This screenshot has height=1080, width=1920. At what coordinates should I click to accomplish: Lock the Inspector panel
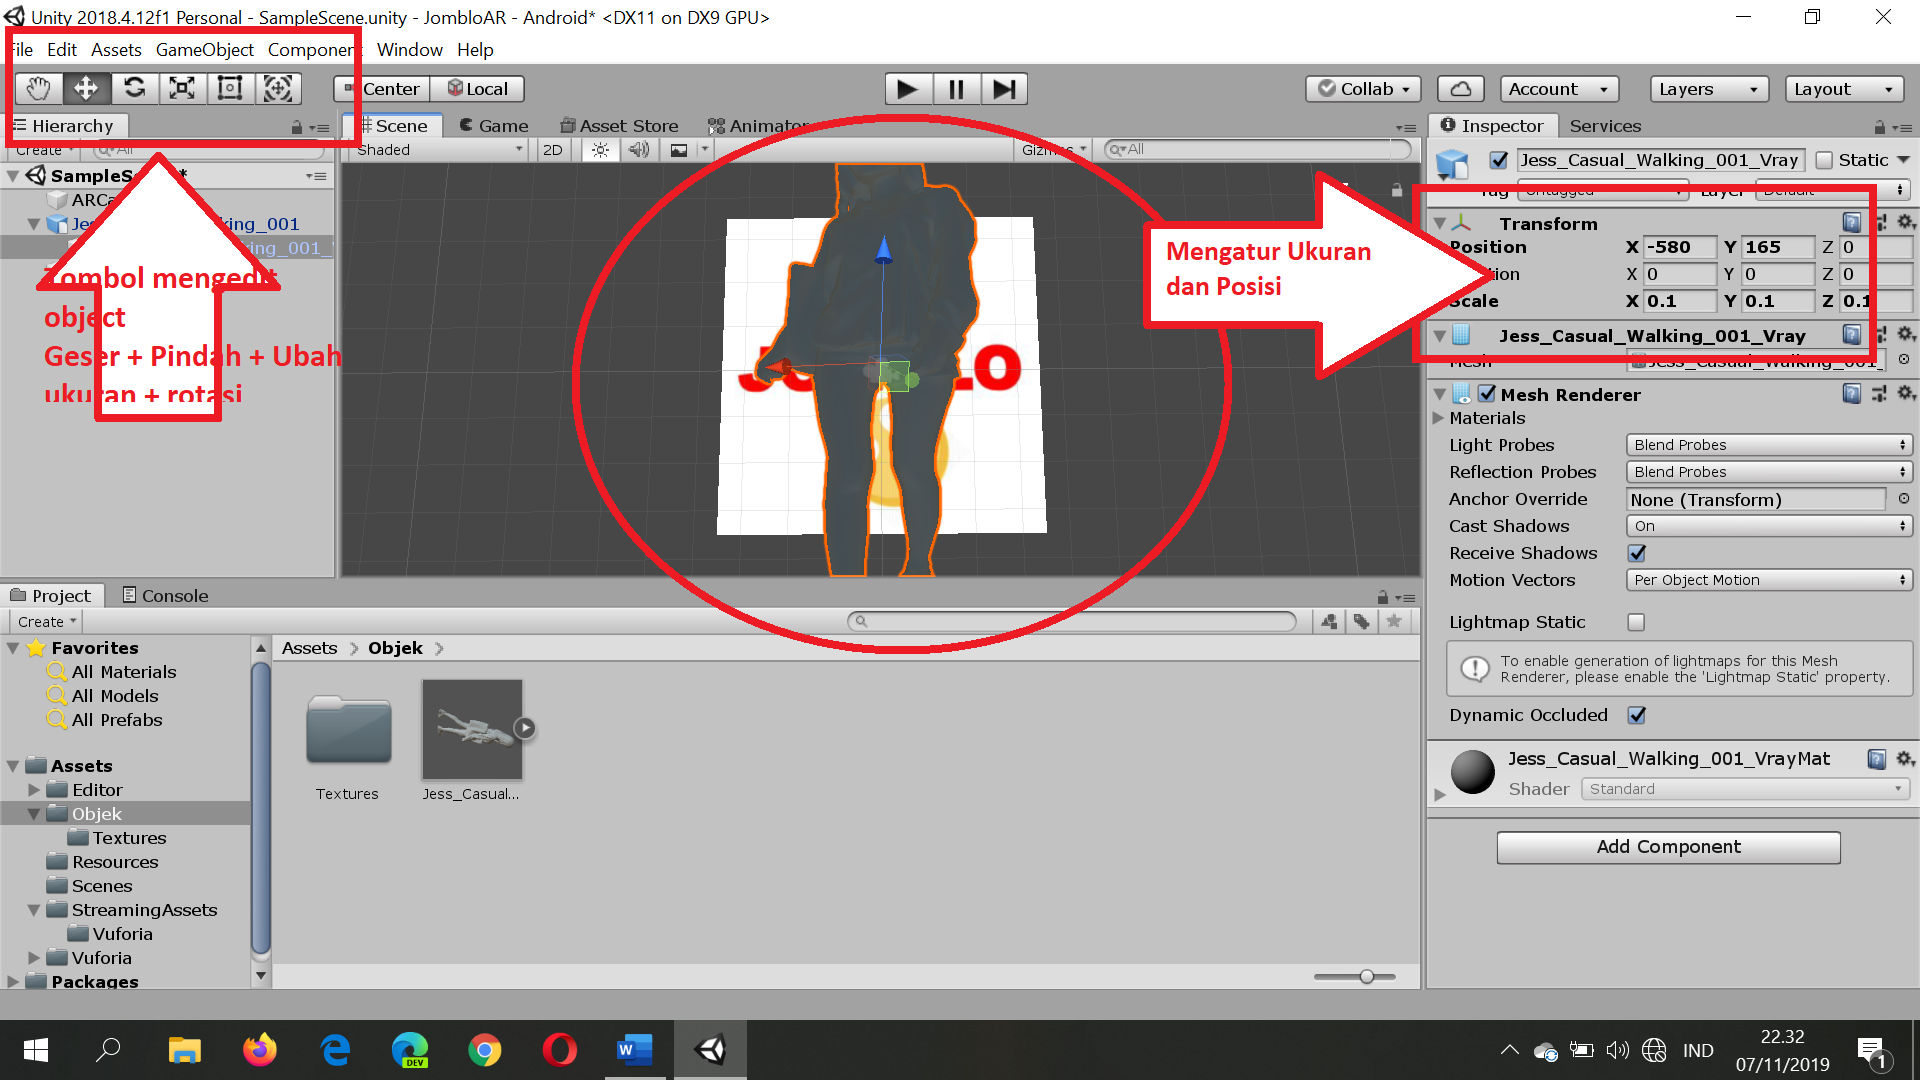coord(1879,127)
